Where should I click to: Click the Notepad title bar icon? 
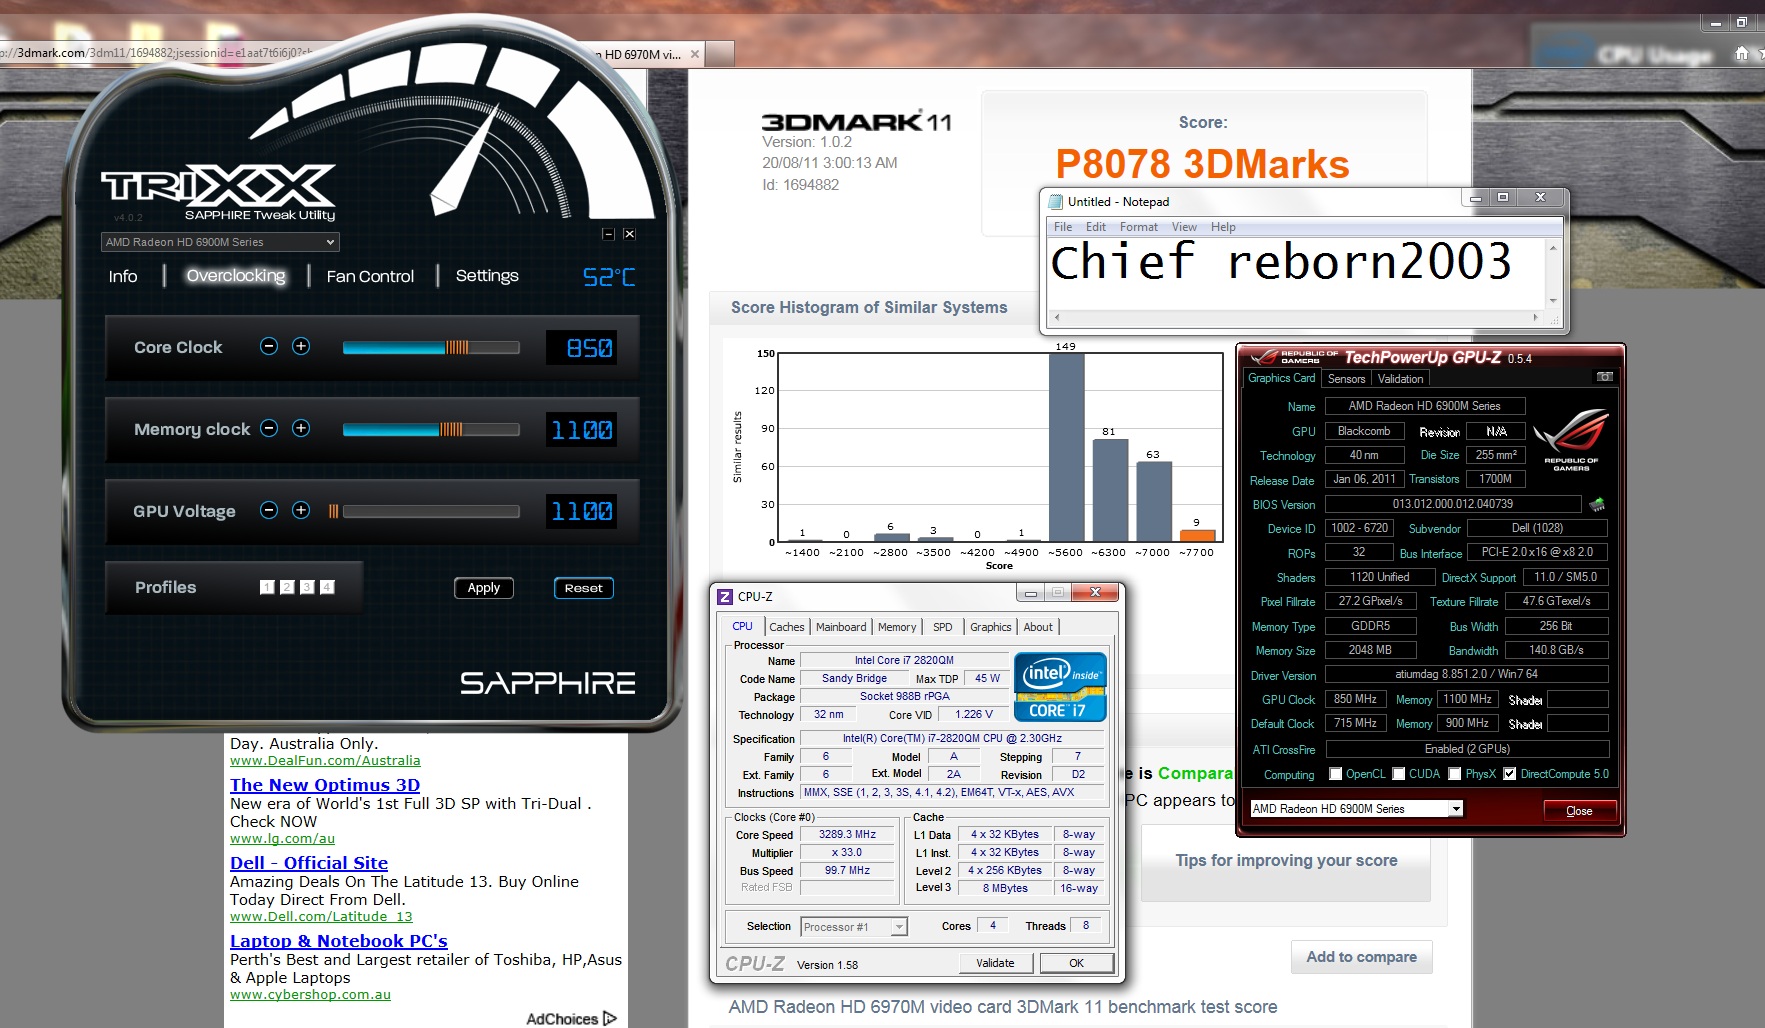pos(1055,201)
